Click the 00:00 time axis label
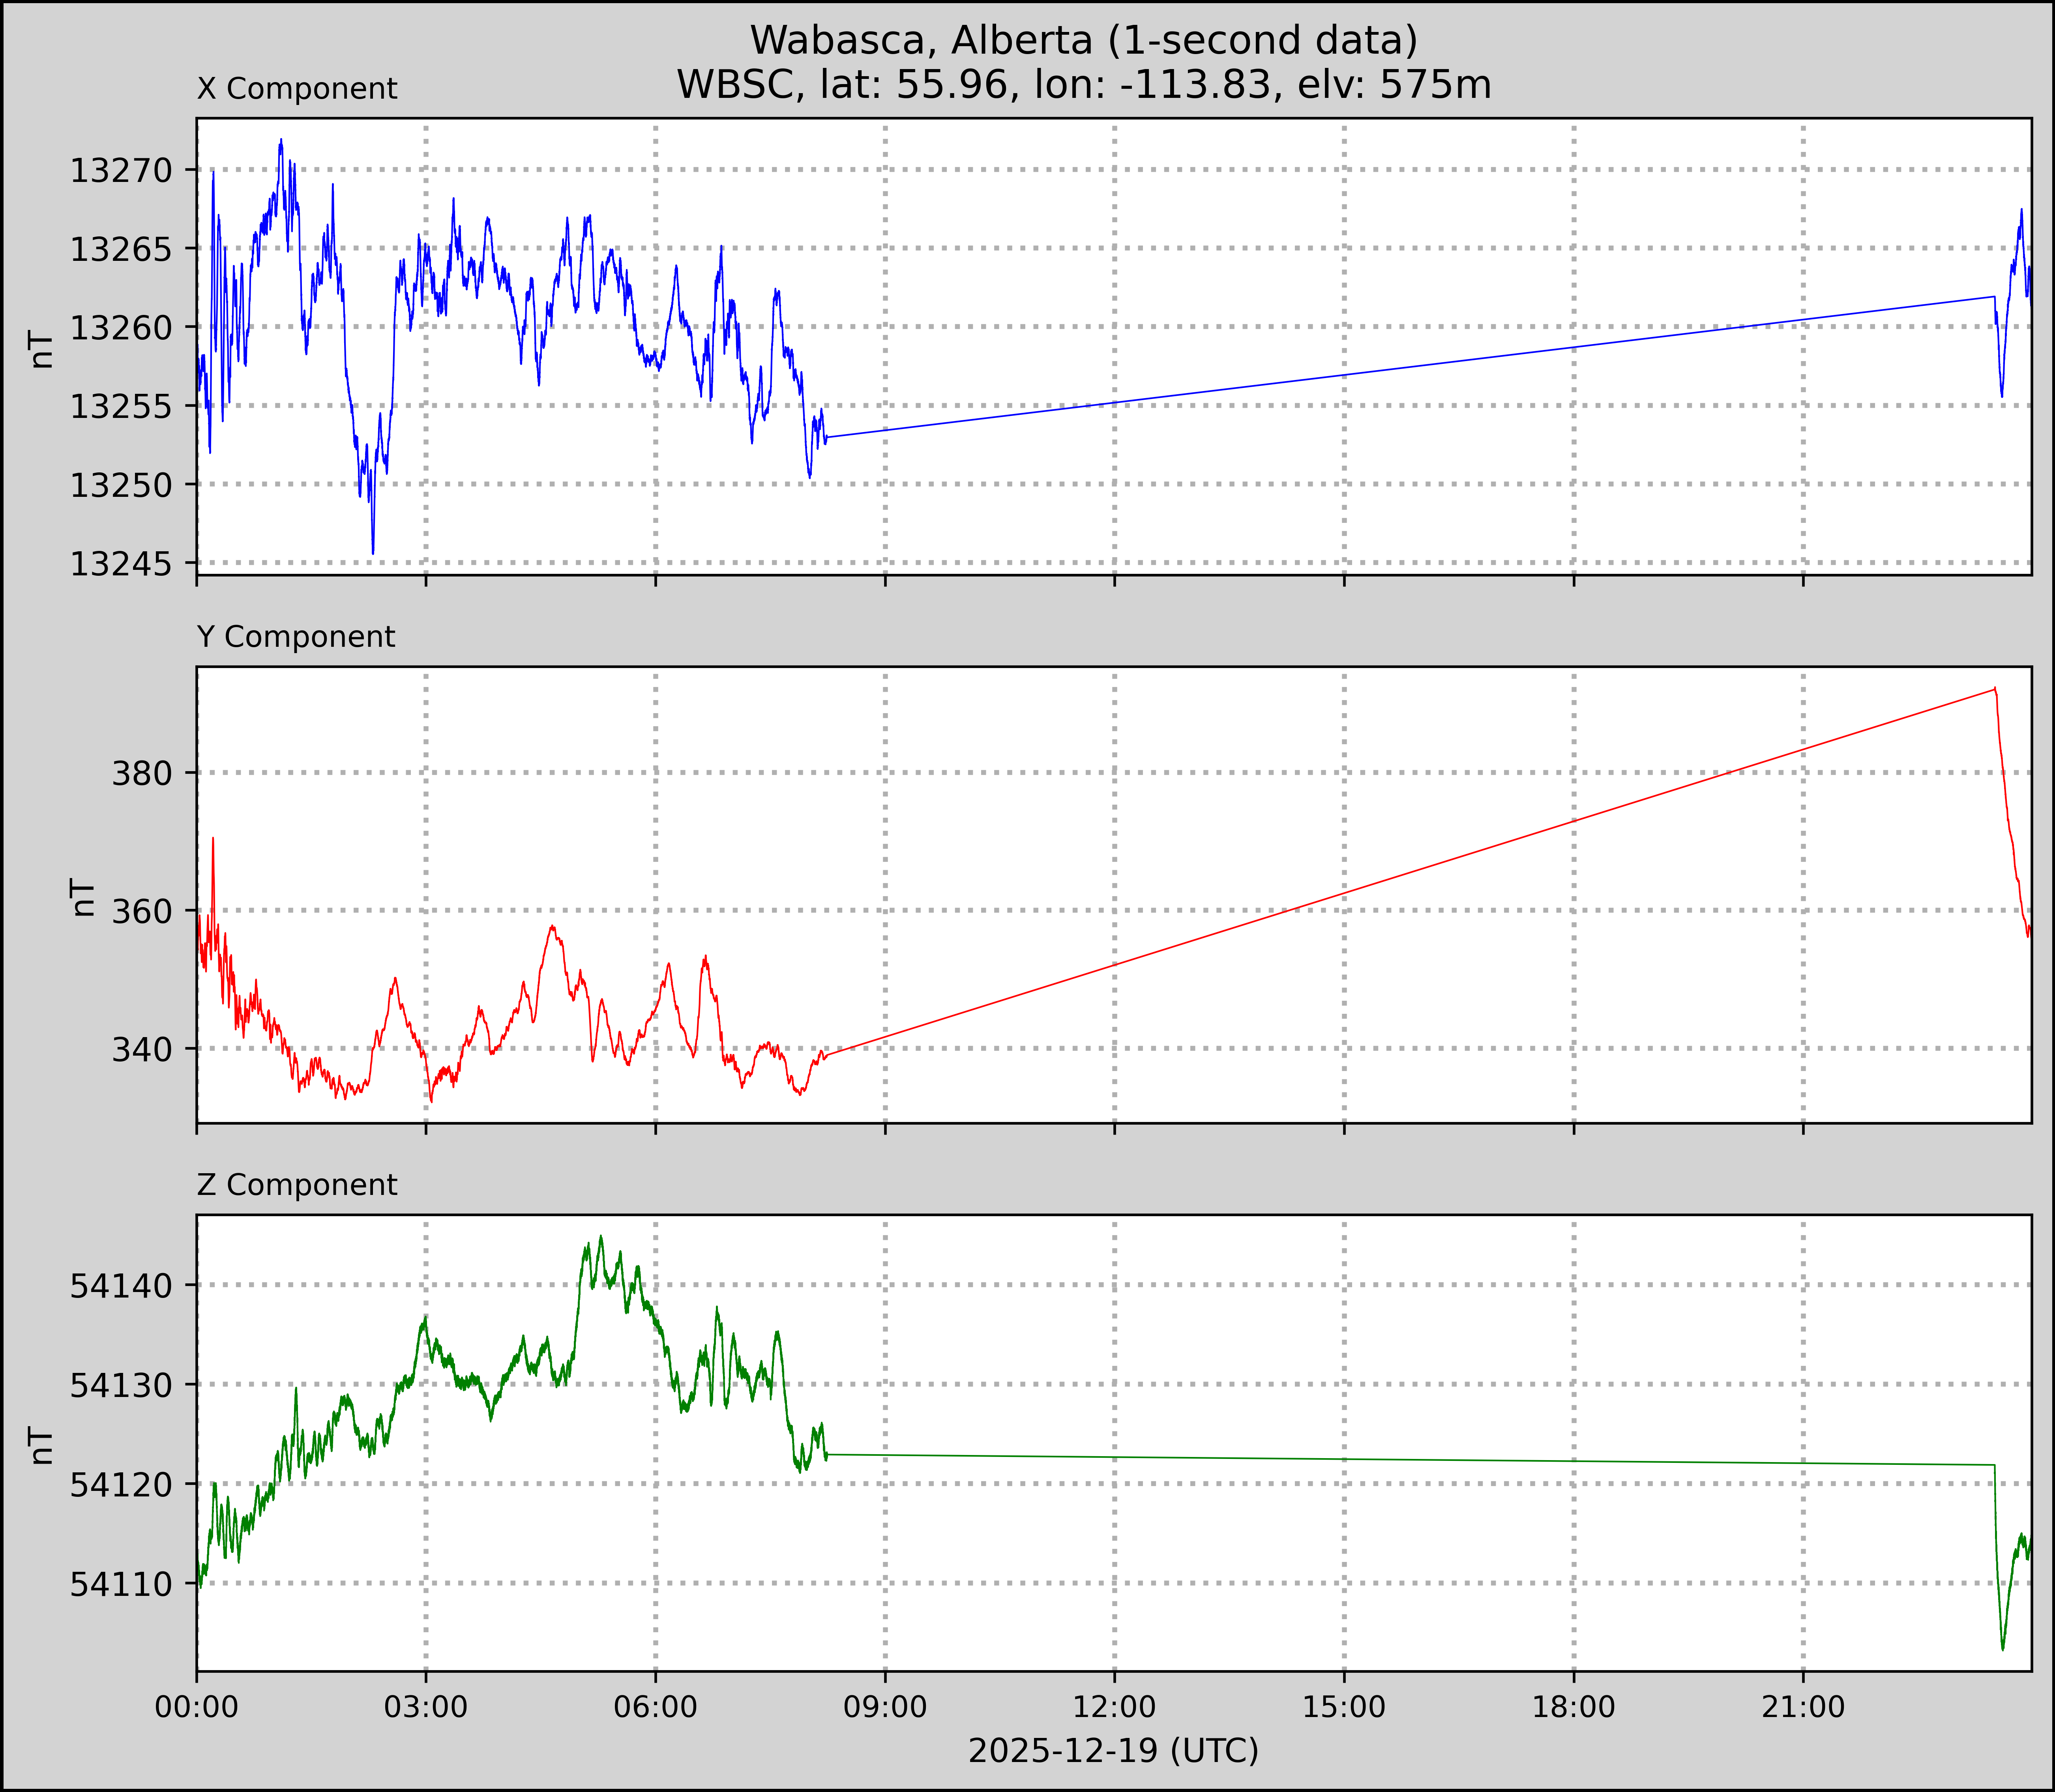 click(x=197, y=1707)
